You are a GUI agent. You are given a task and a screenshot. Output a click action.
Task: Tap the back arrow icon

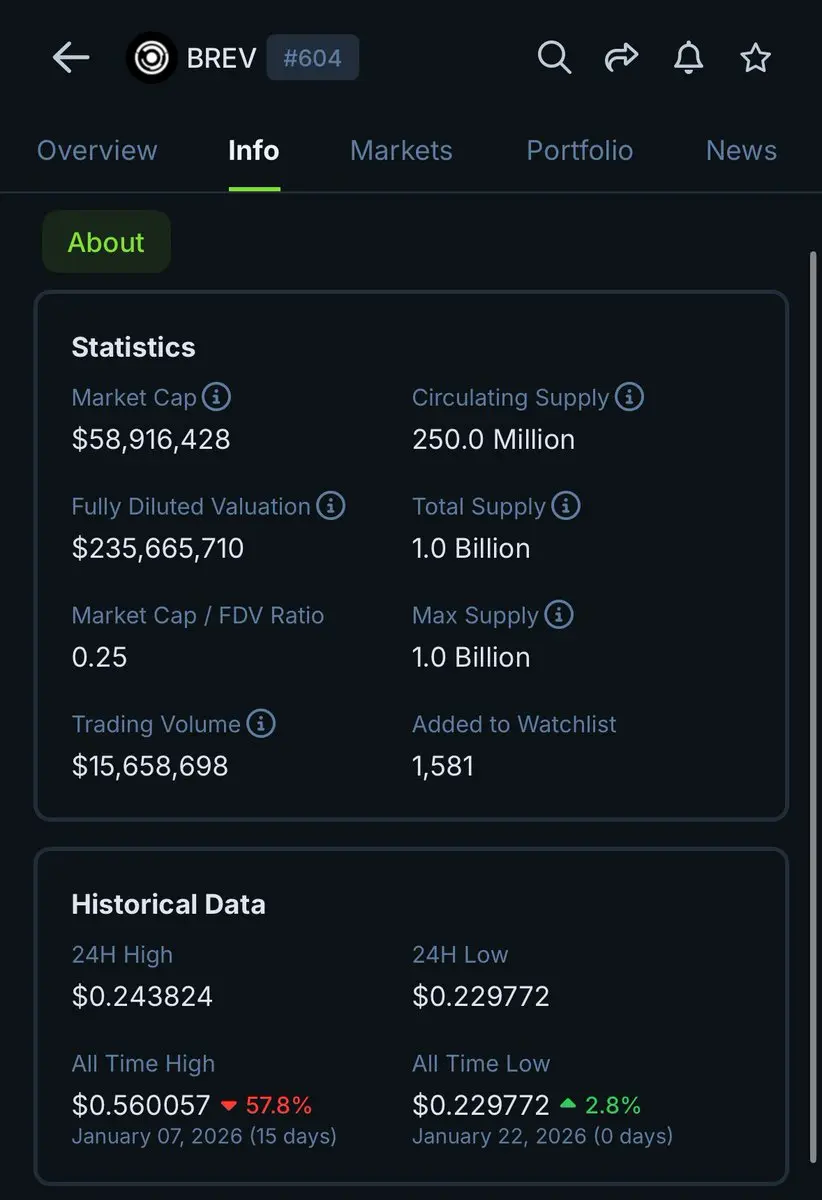click(x=71, y=58)
